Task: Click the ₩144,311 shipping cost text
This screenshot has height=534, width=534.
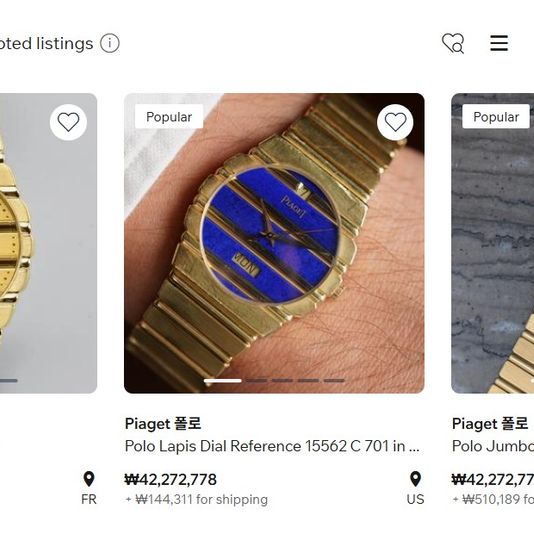Action: [197, 500]
